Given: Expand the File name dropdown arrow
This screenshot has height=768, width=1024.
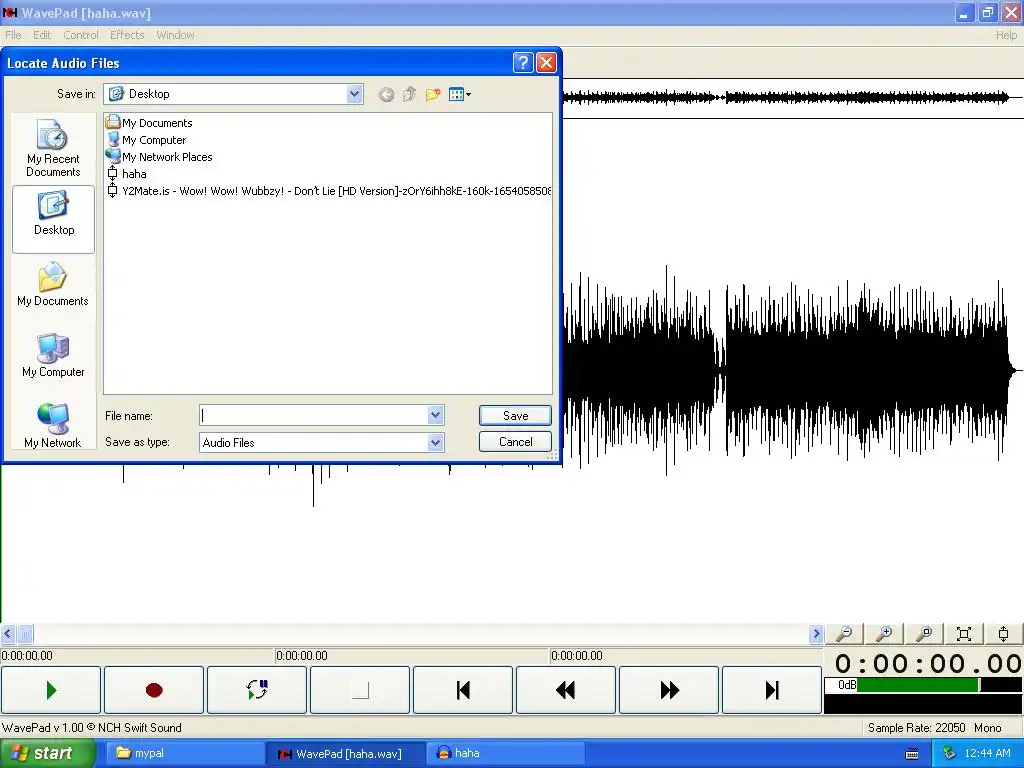Looking at the screenshot, I should [x=436, y=415].
